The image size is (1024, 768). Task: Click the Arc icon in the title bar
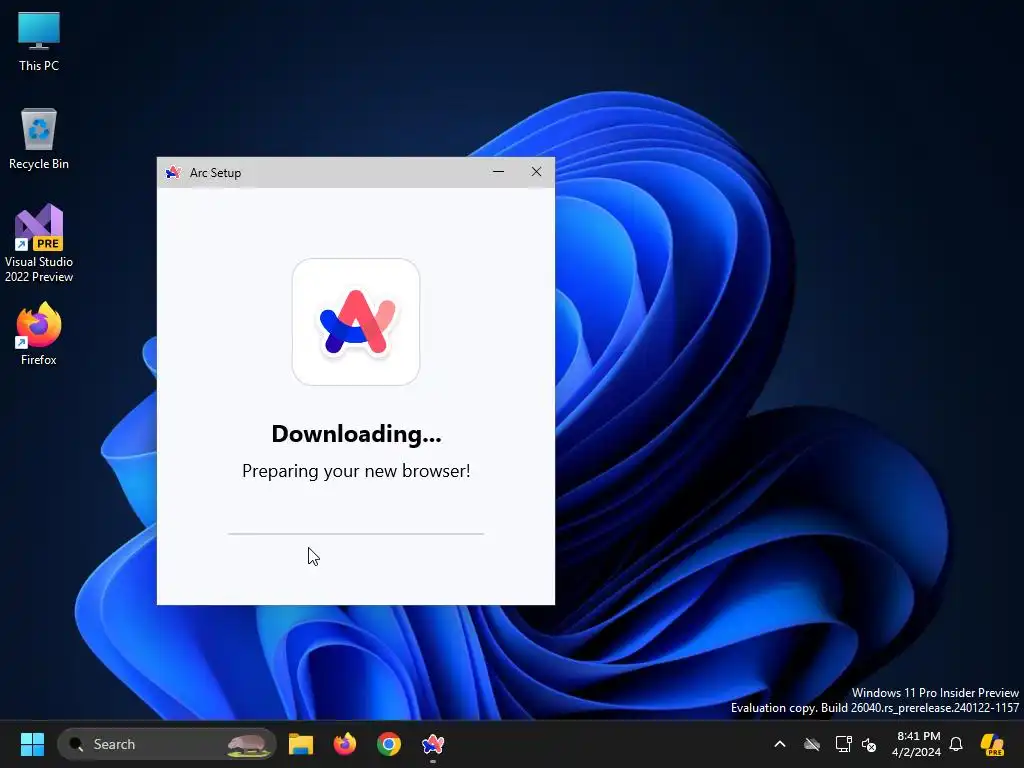[173, 172]
